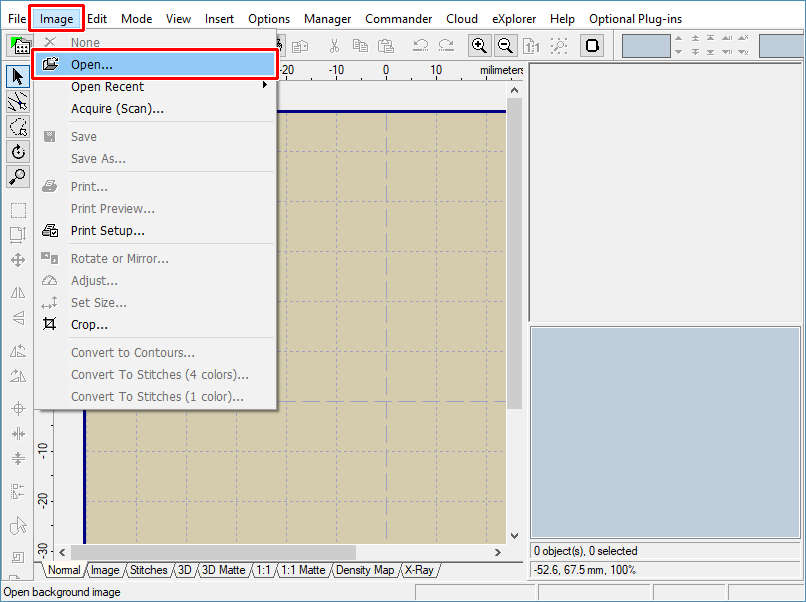Open the Cloud menu
Image resolution: width=806 pixels, height=602 pixels.
tap(462, 19)
